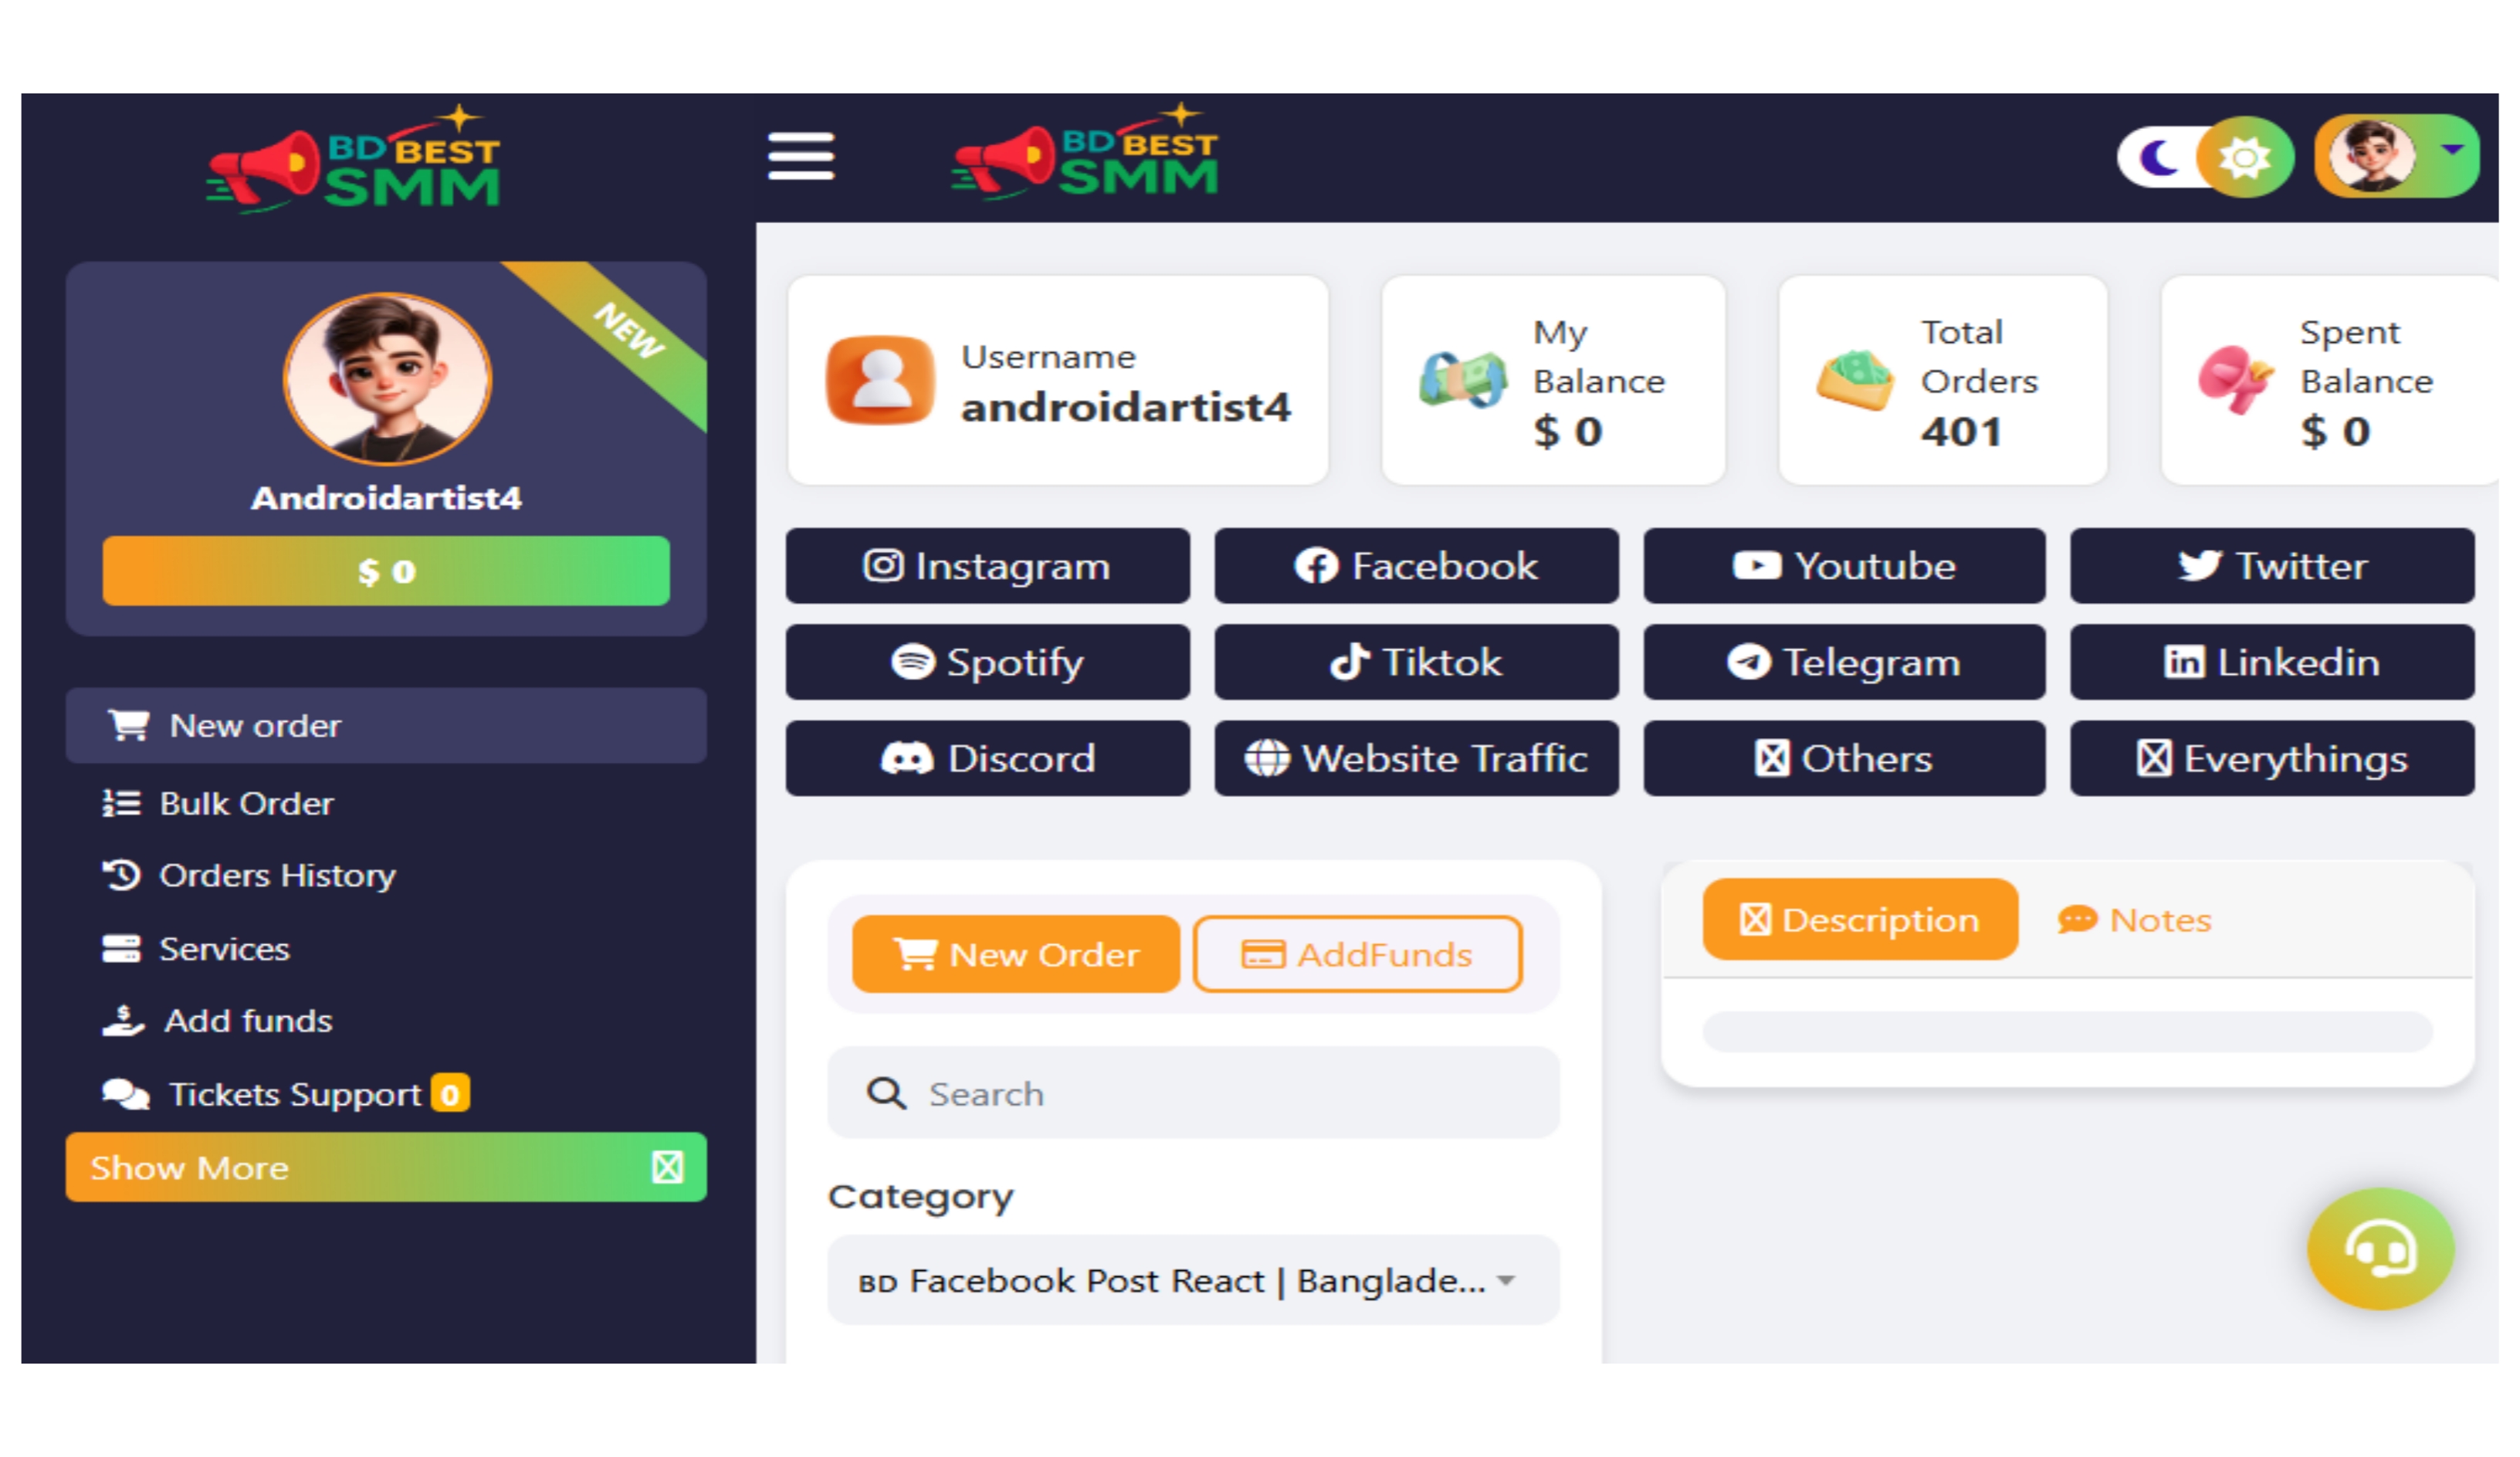Choose the Website Traffic category

1415,758
